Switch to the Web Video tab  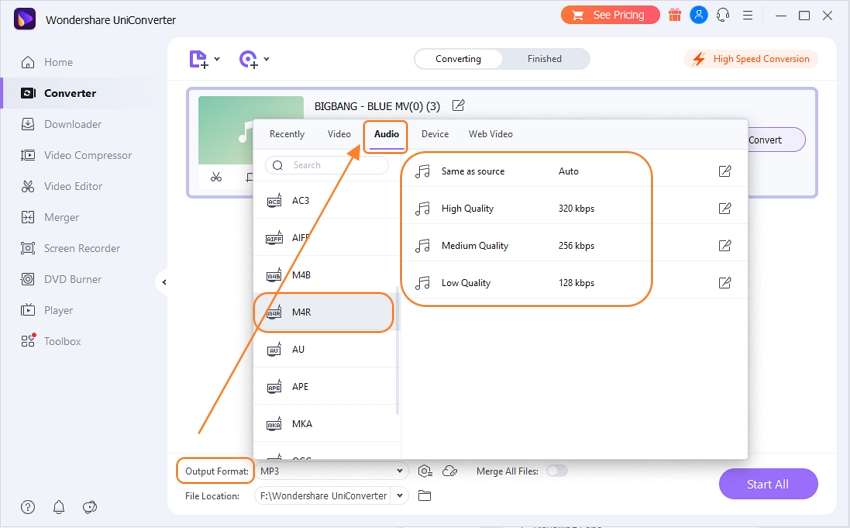[x=491, y=134]
